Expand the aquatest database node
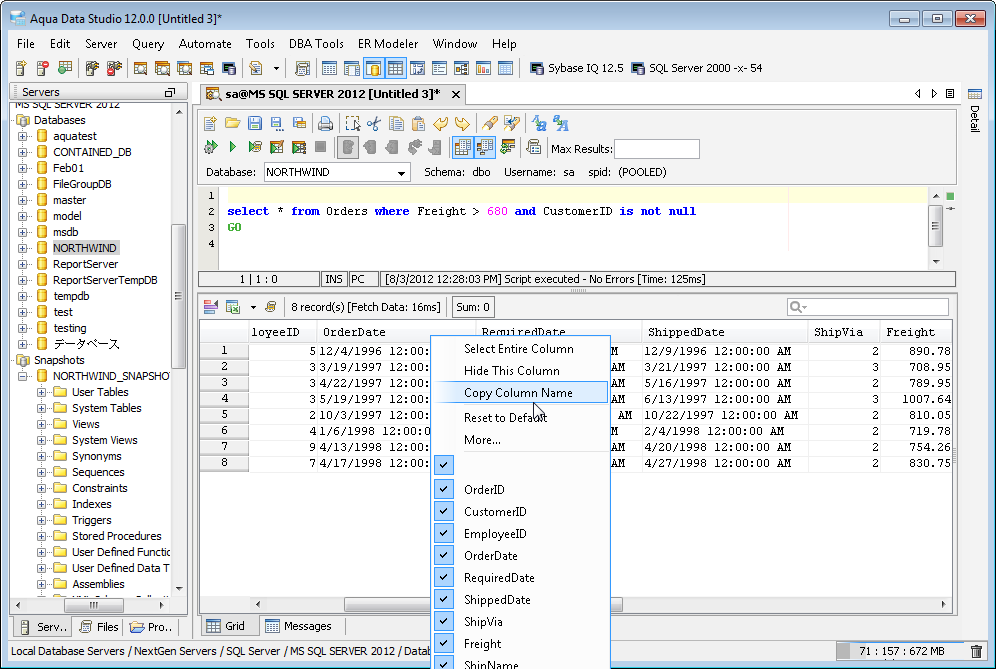 23,136
